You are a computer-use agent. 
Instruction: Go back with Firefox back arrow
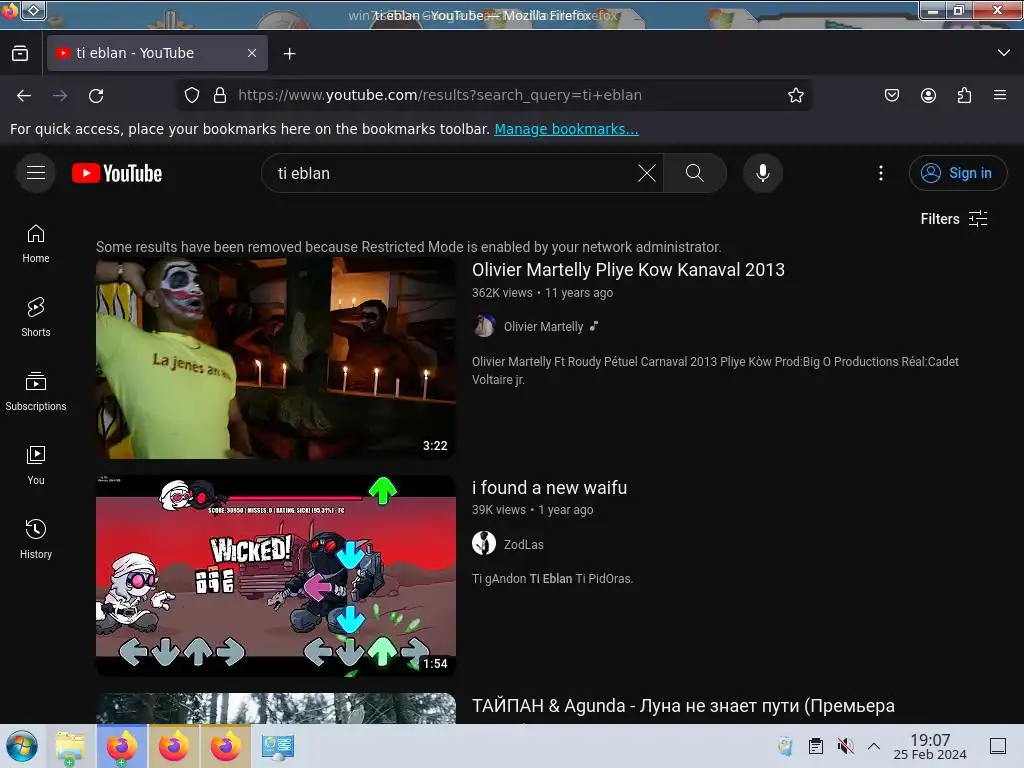[24, 95]
